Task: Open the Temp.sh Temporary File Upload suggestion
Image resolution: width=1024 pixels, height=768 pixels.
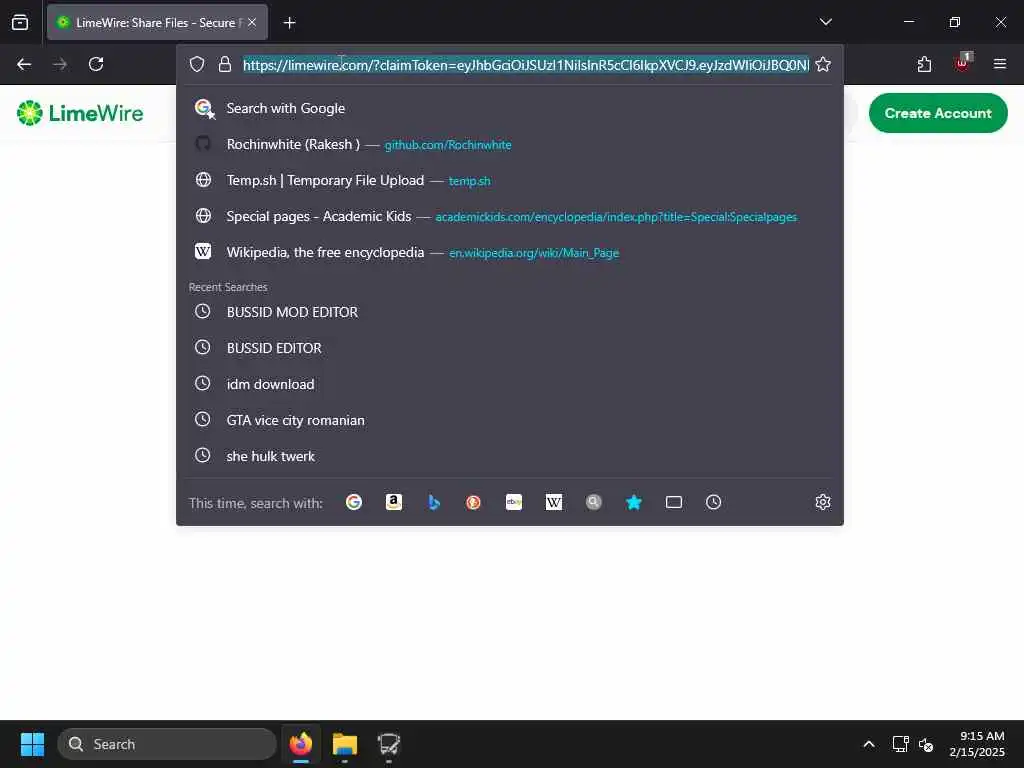Action: pos(509,180)
